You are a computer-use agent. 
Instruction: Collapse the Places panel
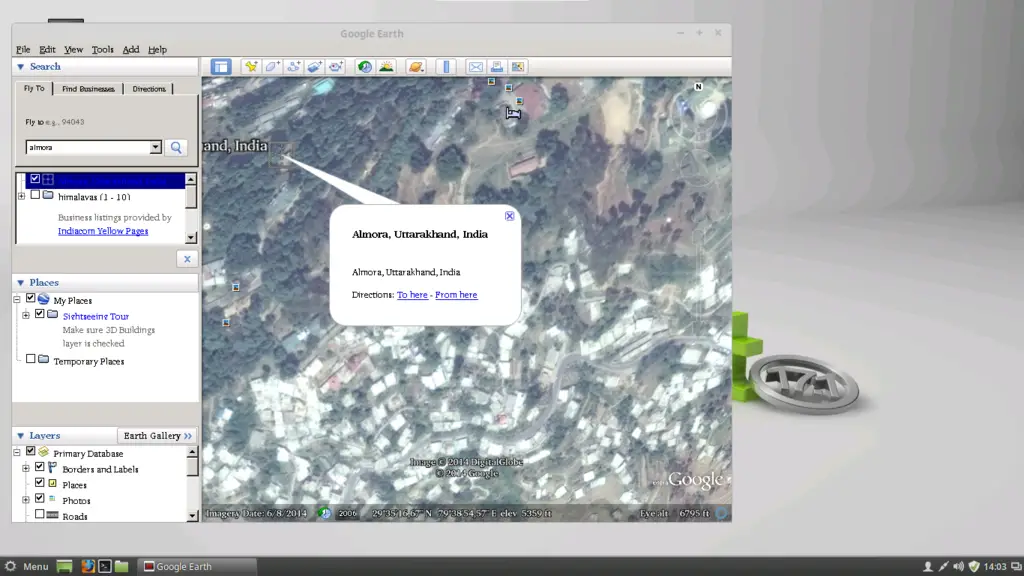[20, 283]
